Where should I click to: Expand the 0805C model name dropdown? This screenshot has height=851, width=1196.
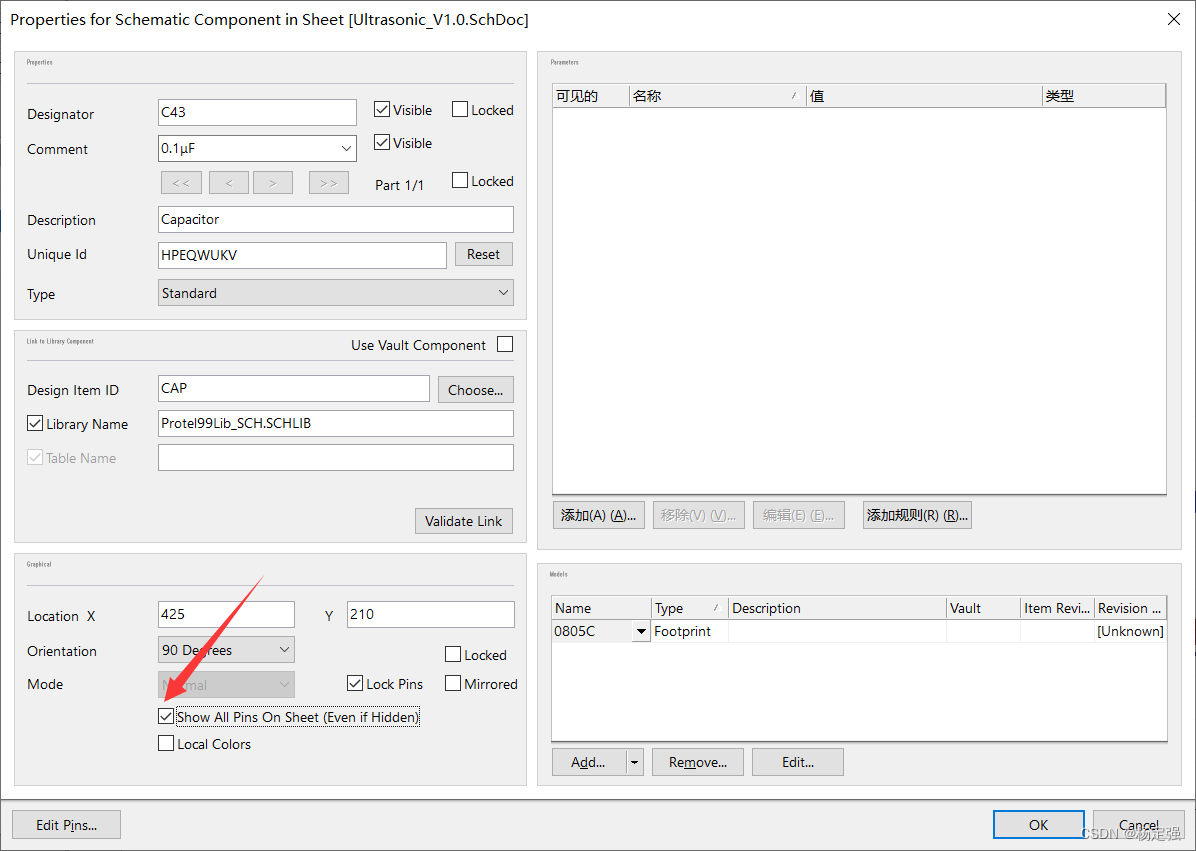coord(641,632)
